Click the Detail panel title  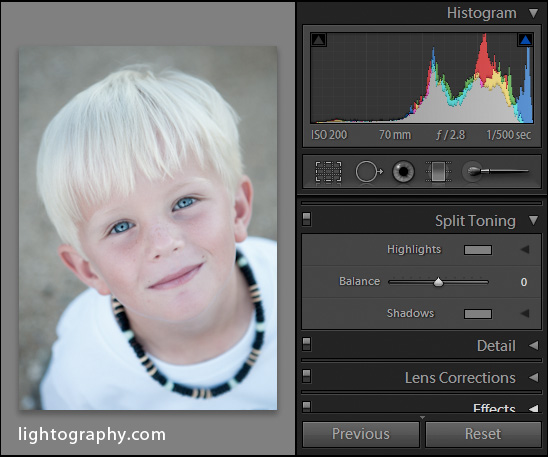pyautogui.click(x=496, y=346)
